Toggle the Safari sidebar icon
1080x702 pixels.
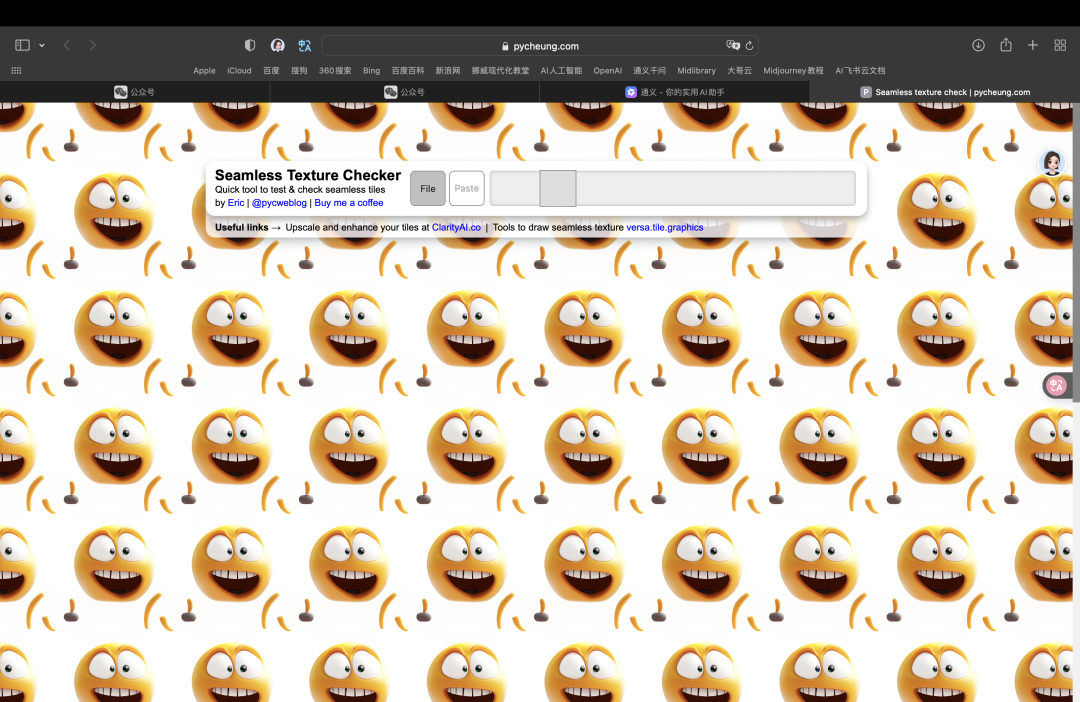tap(22, 45)
